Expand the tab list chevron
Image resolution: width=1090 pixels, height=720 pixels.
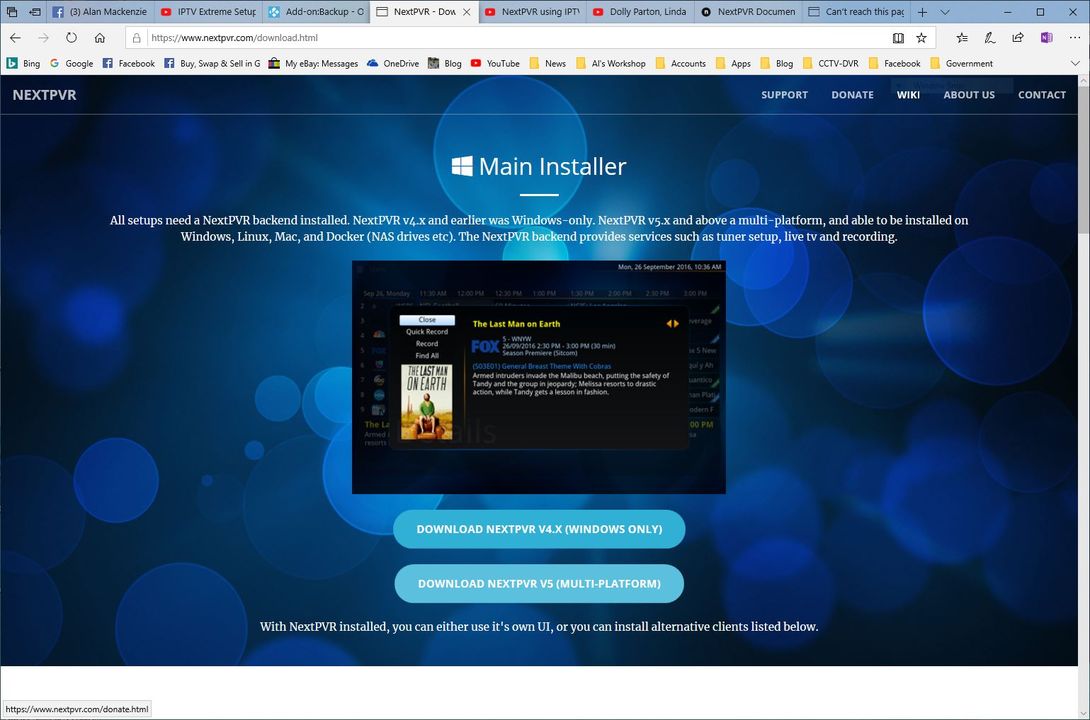pos(945,12)
